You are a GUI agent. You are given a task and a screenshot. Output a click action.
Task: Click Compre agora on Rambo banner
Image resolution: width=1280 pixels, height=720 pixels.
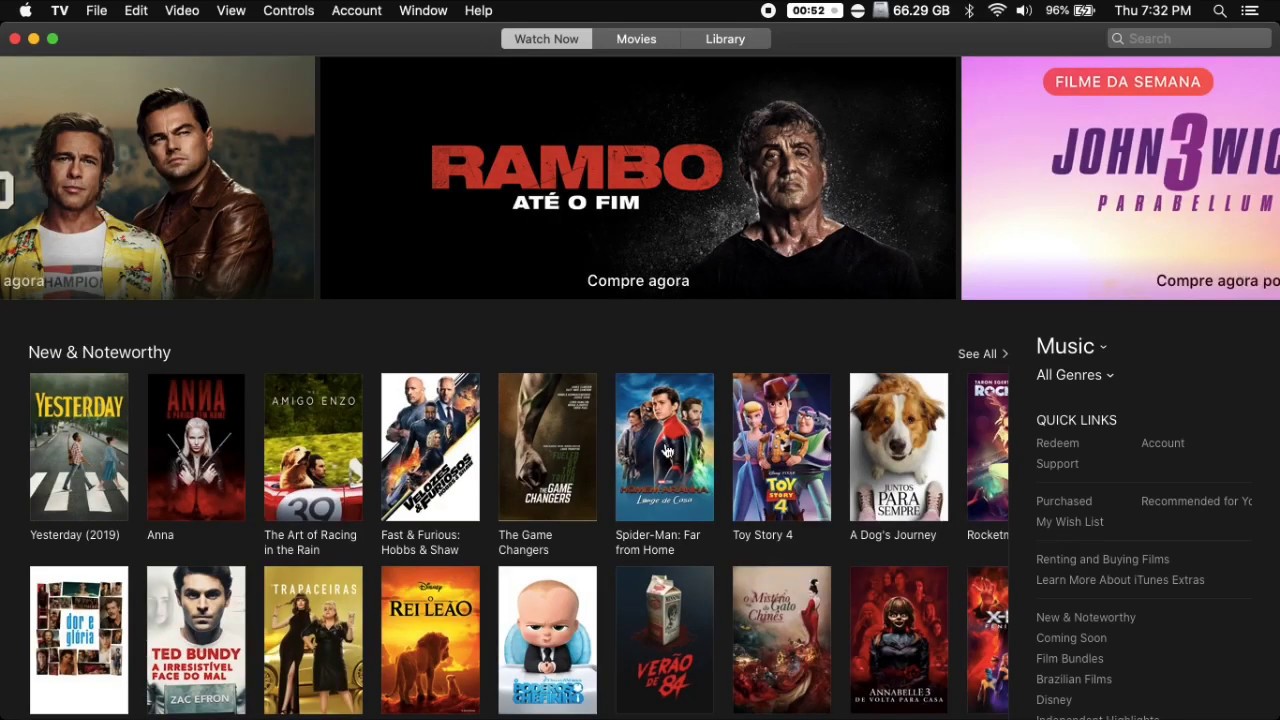[x=638, y=281]
